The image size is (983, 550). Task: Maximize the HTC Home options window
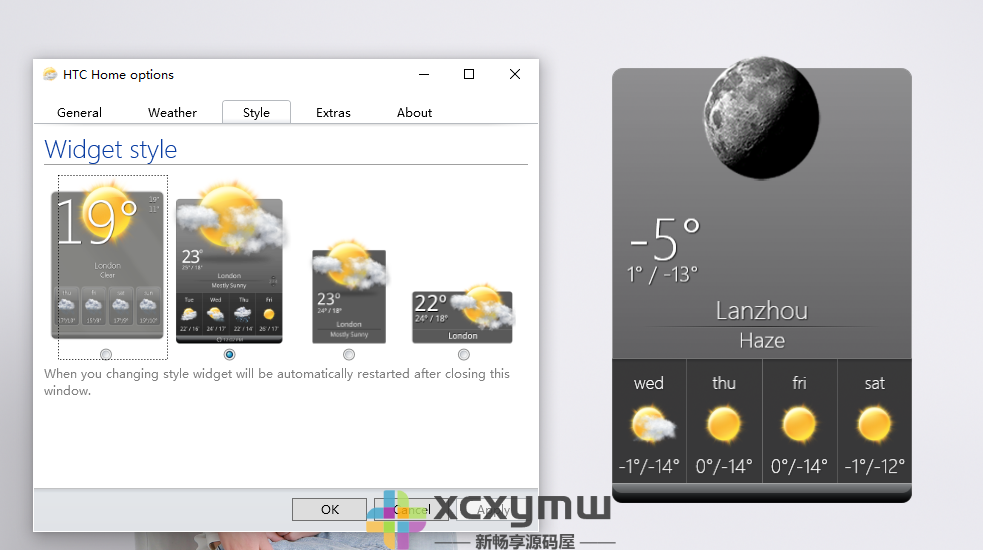pos(469,74)
